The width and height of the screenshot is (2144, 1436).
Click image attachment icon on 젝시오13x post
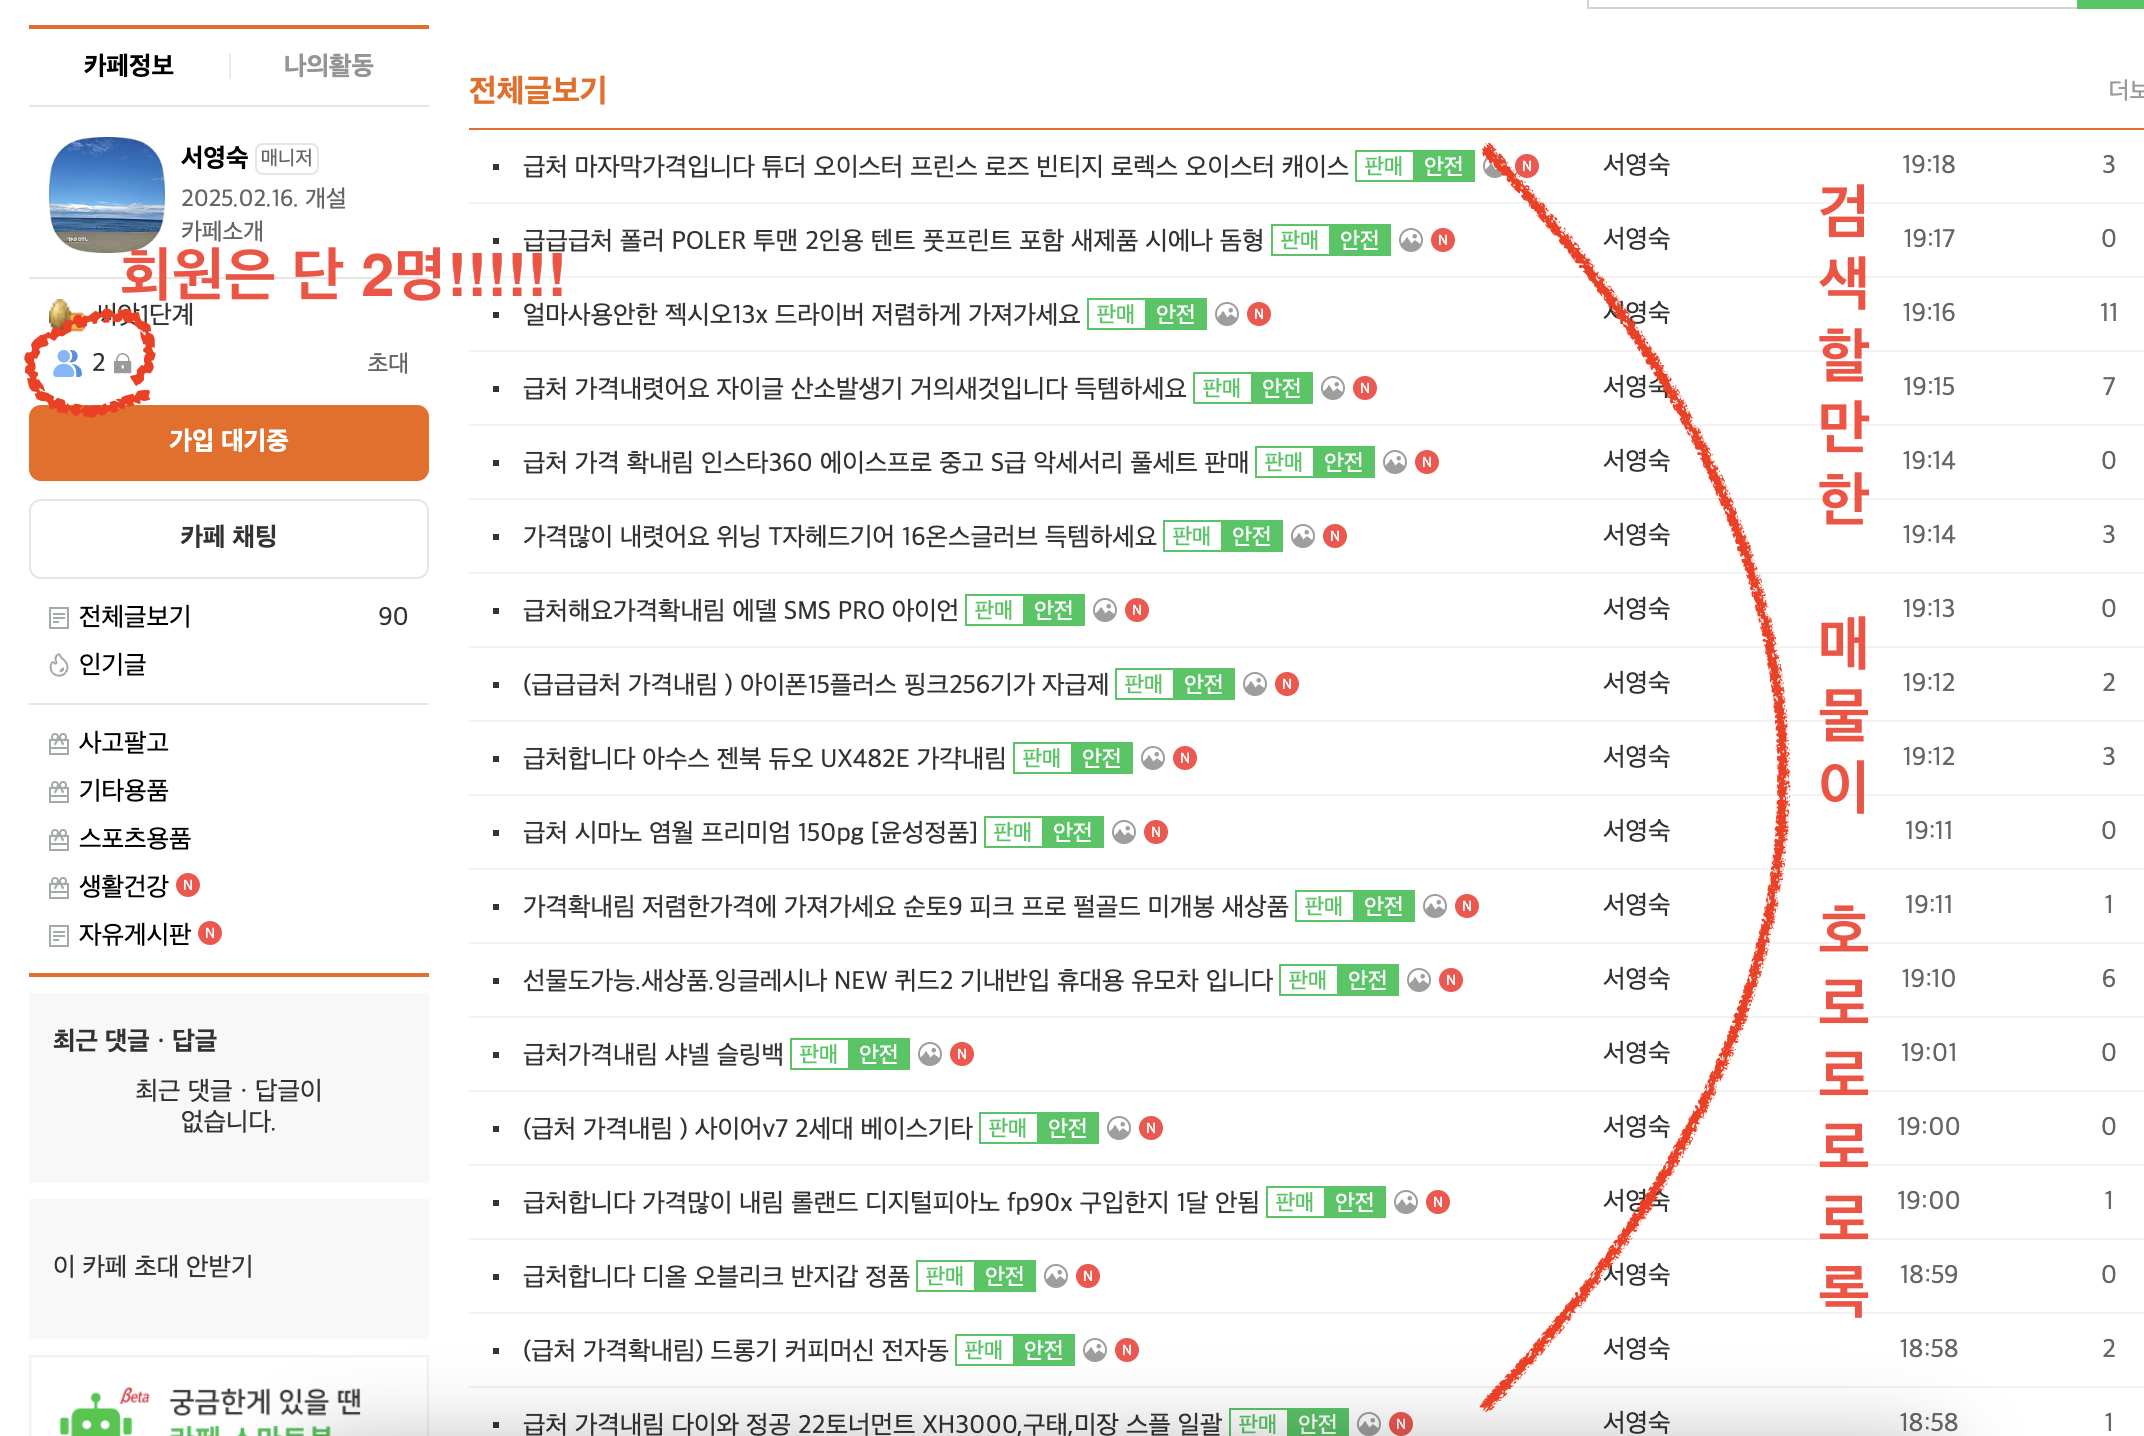pyautogui.click(x=1227, y=315)
